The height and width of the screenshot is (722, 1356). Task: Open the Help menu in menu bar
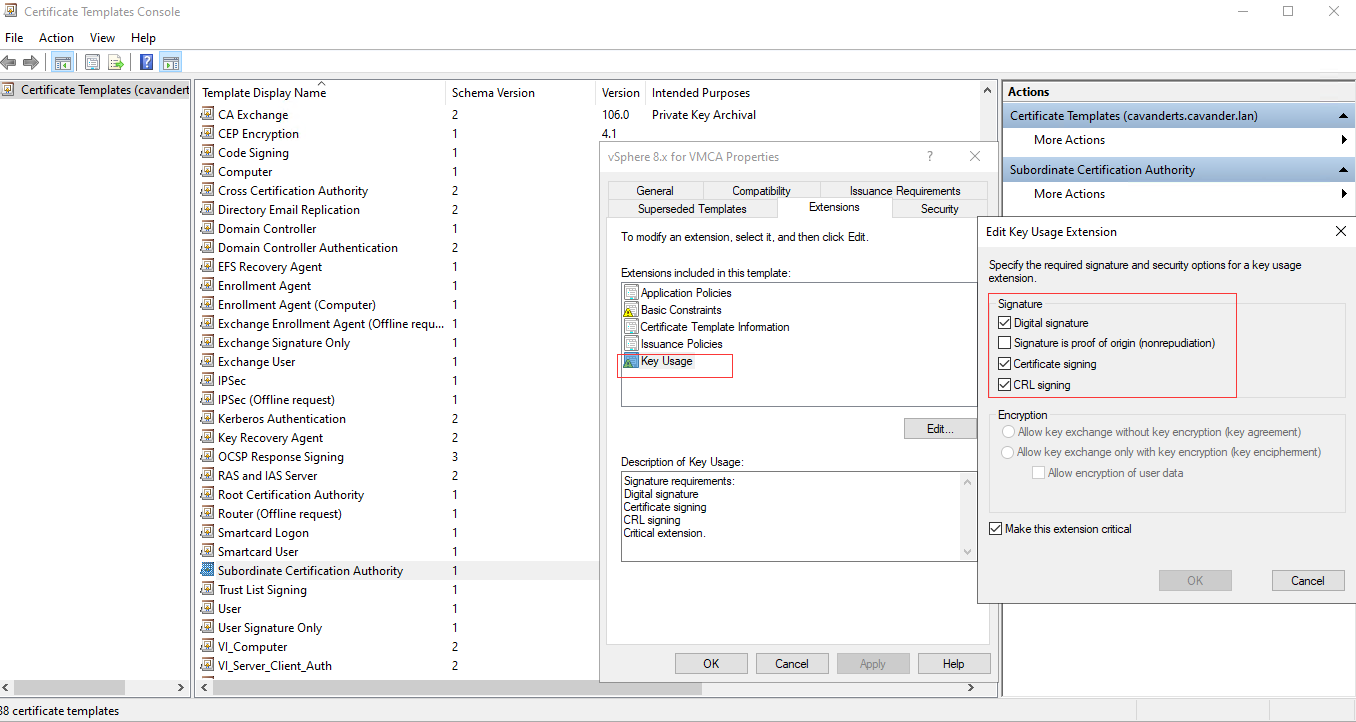pos(143,38)
